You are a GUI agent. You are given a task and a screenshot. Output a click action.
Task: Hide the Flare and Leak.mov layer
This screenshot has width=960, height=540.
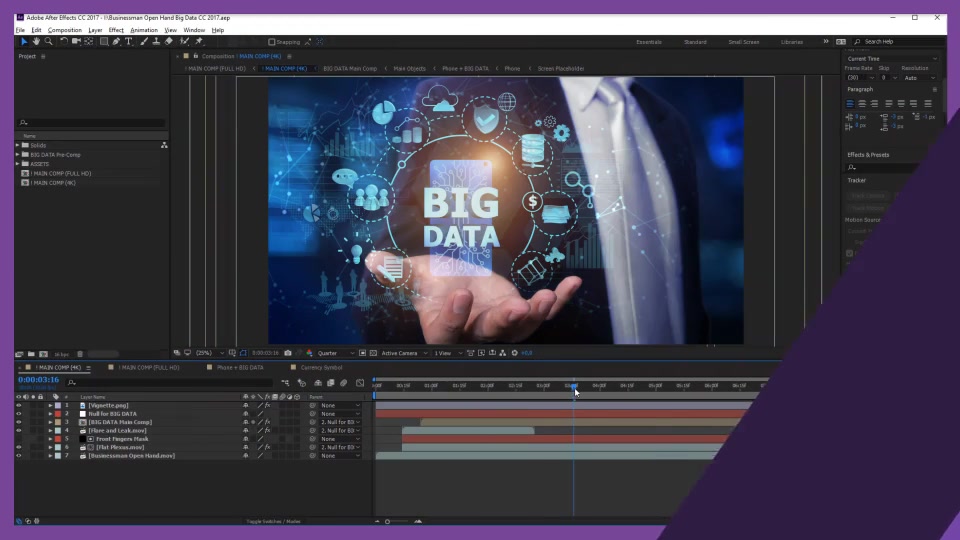[18, 430]
